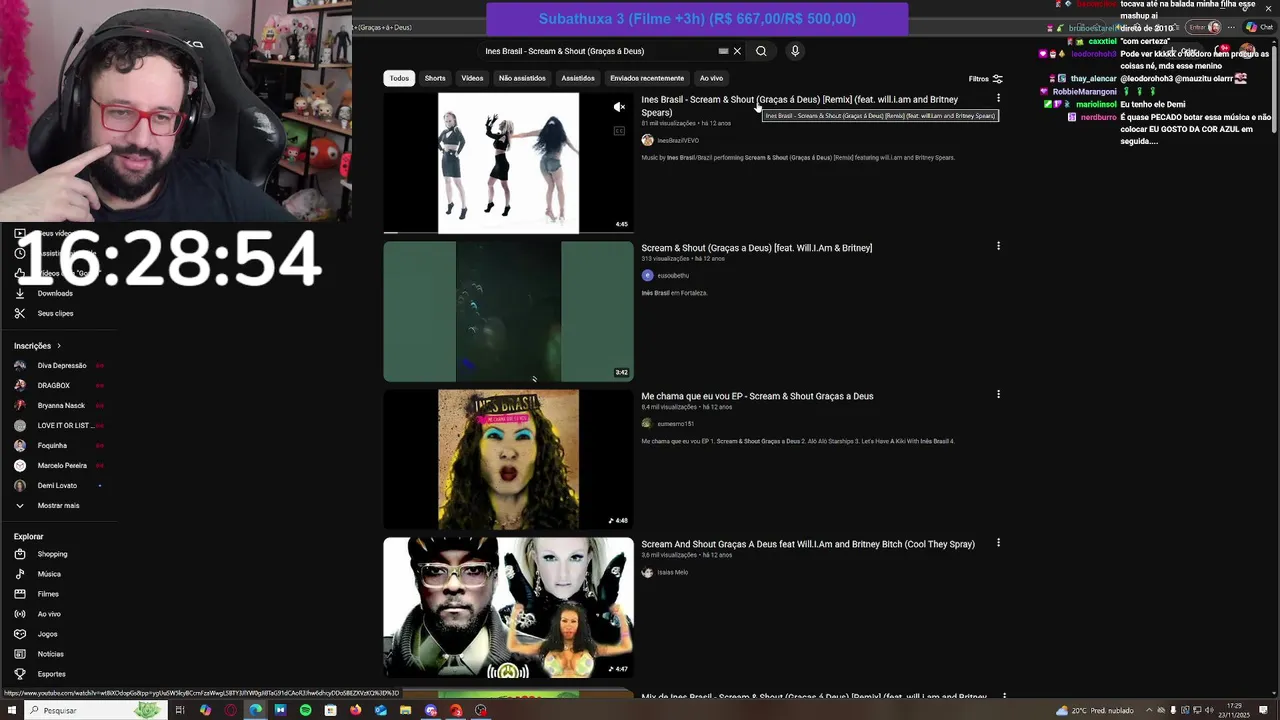Open RobbieMarangoni username in chat
1280x720 pixels.
1084,92
